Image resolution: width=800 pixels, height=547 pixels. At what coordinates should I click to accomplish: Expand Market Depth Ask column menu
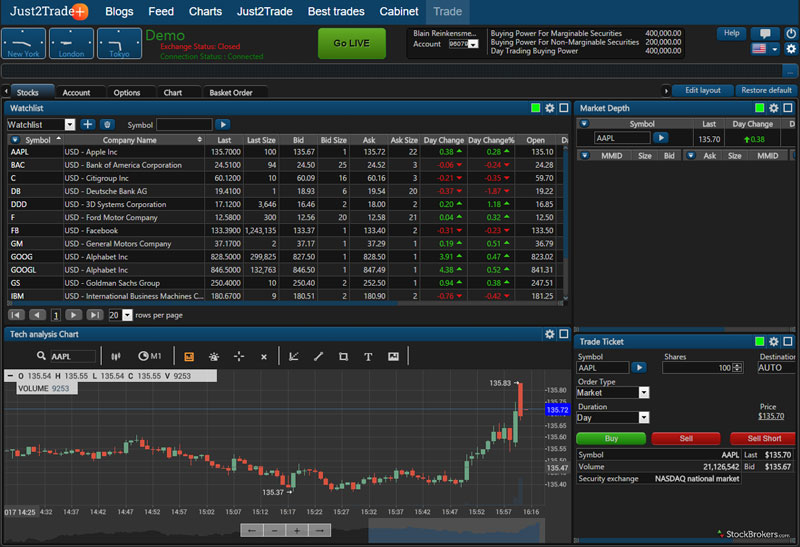click(690, 156)
